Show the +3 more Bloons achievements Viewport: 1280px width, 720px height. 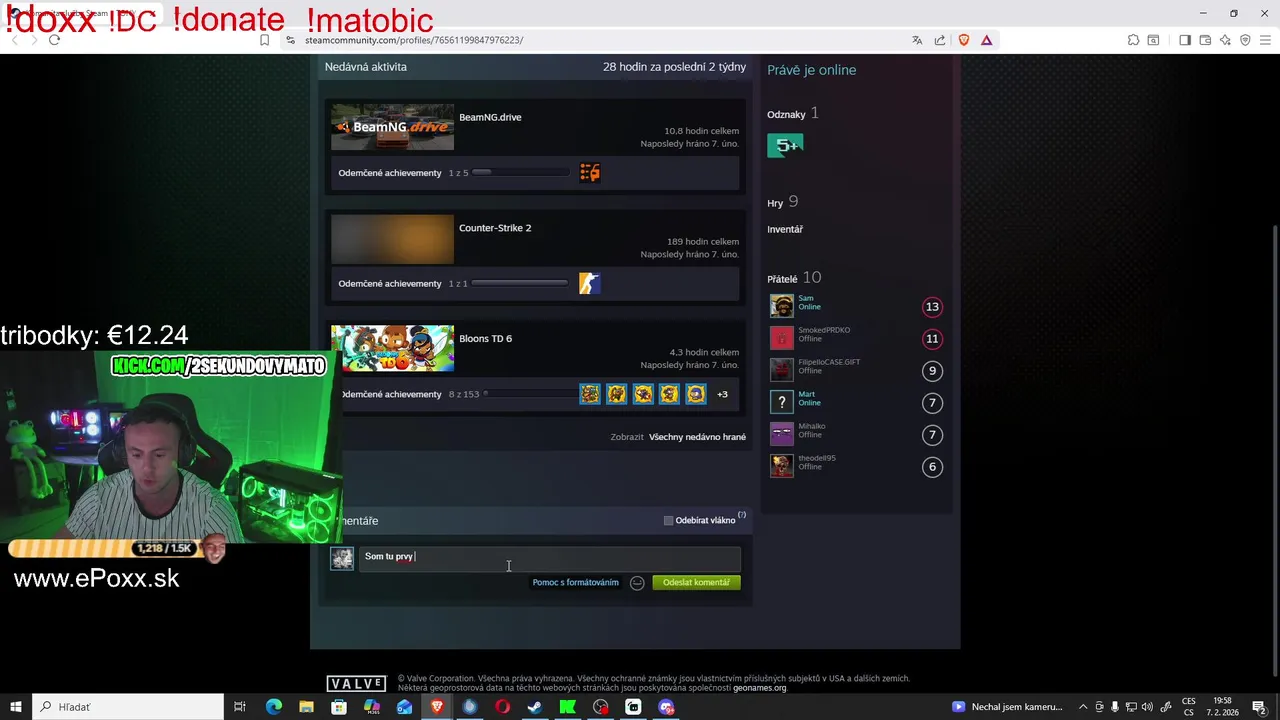click(722, 394)
